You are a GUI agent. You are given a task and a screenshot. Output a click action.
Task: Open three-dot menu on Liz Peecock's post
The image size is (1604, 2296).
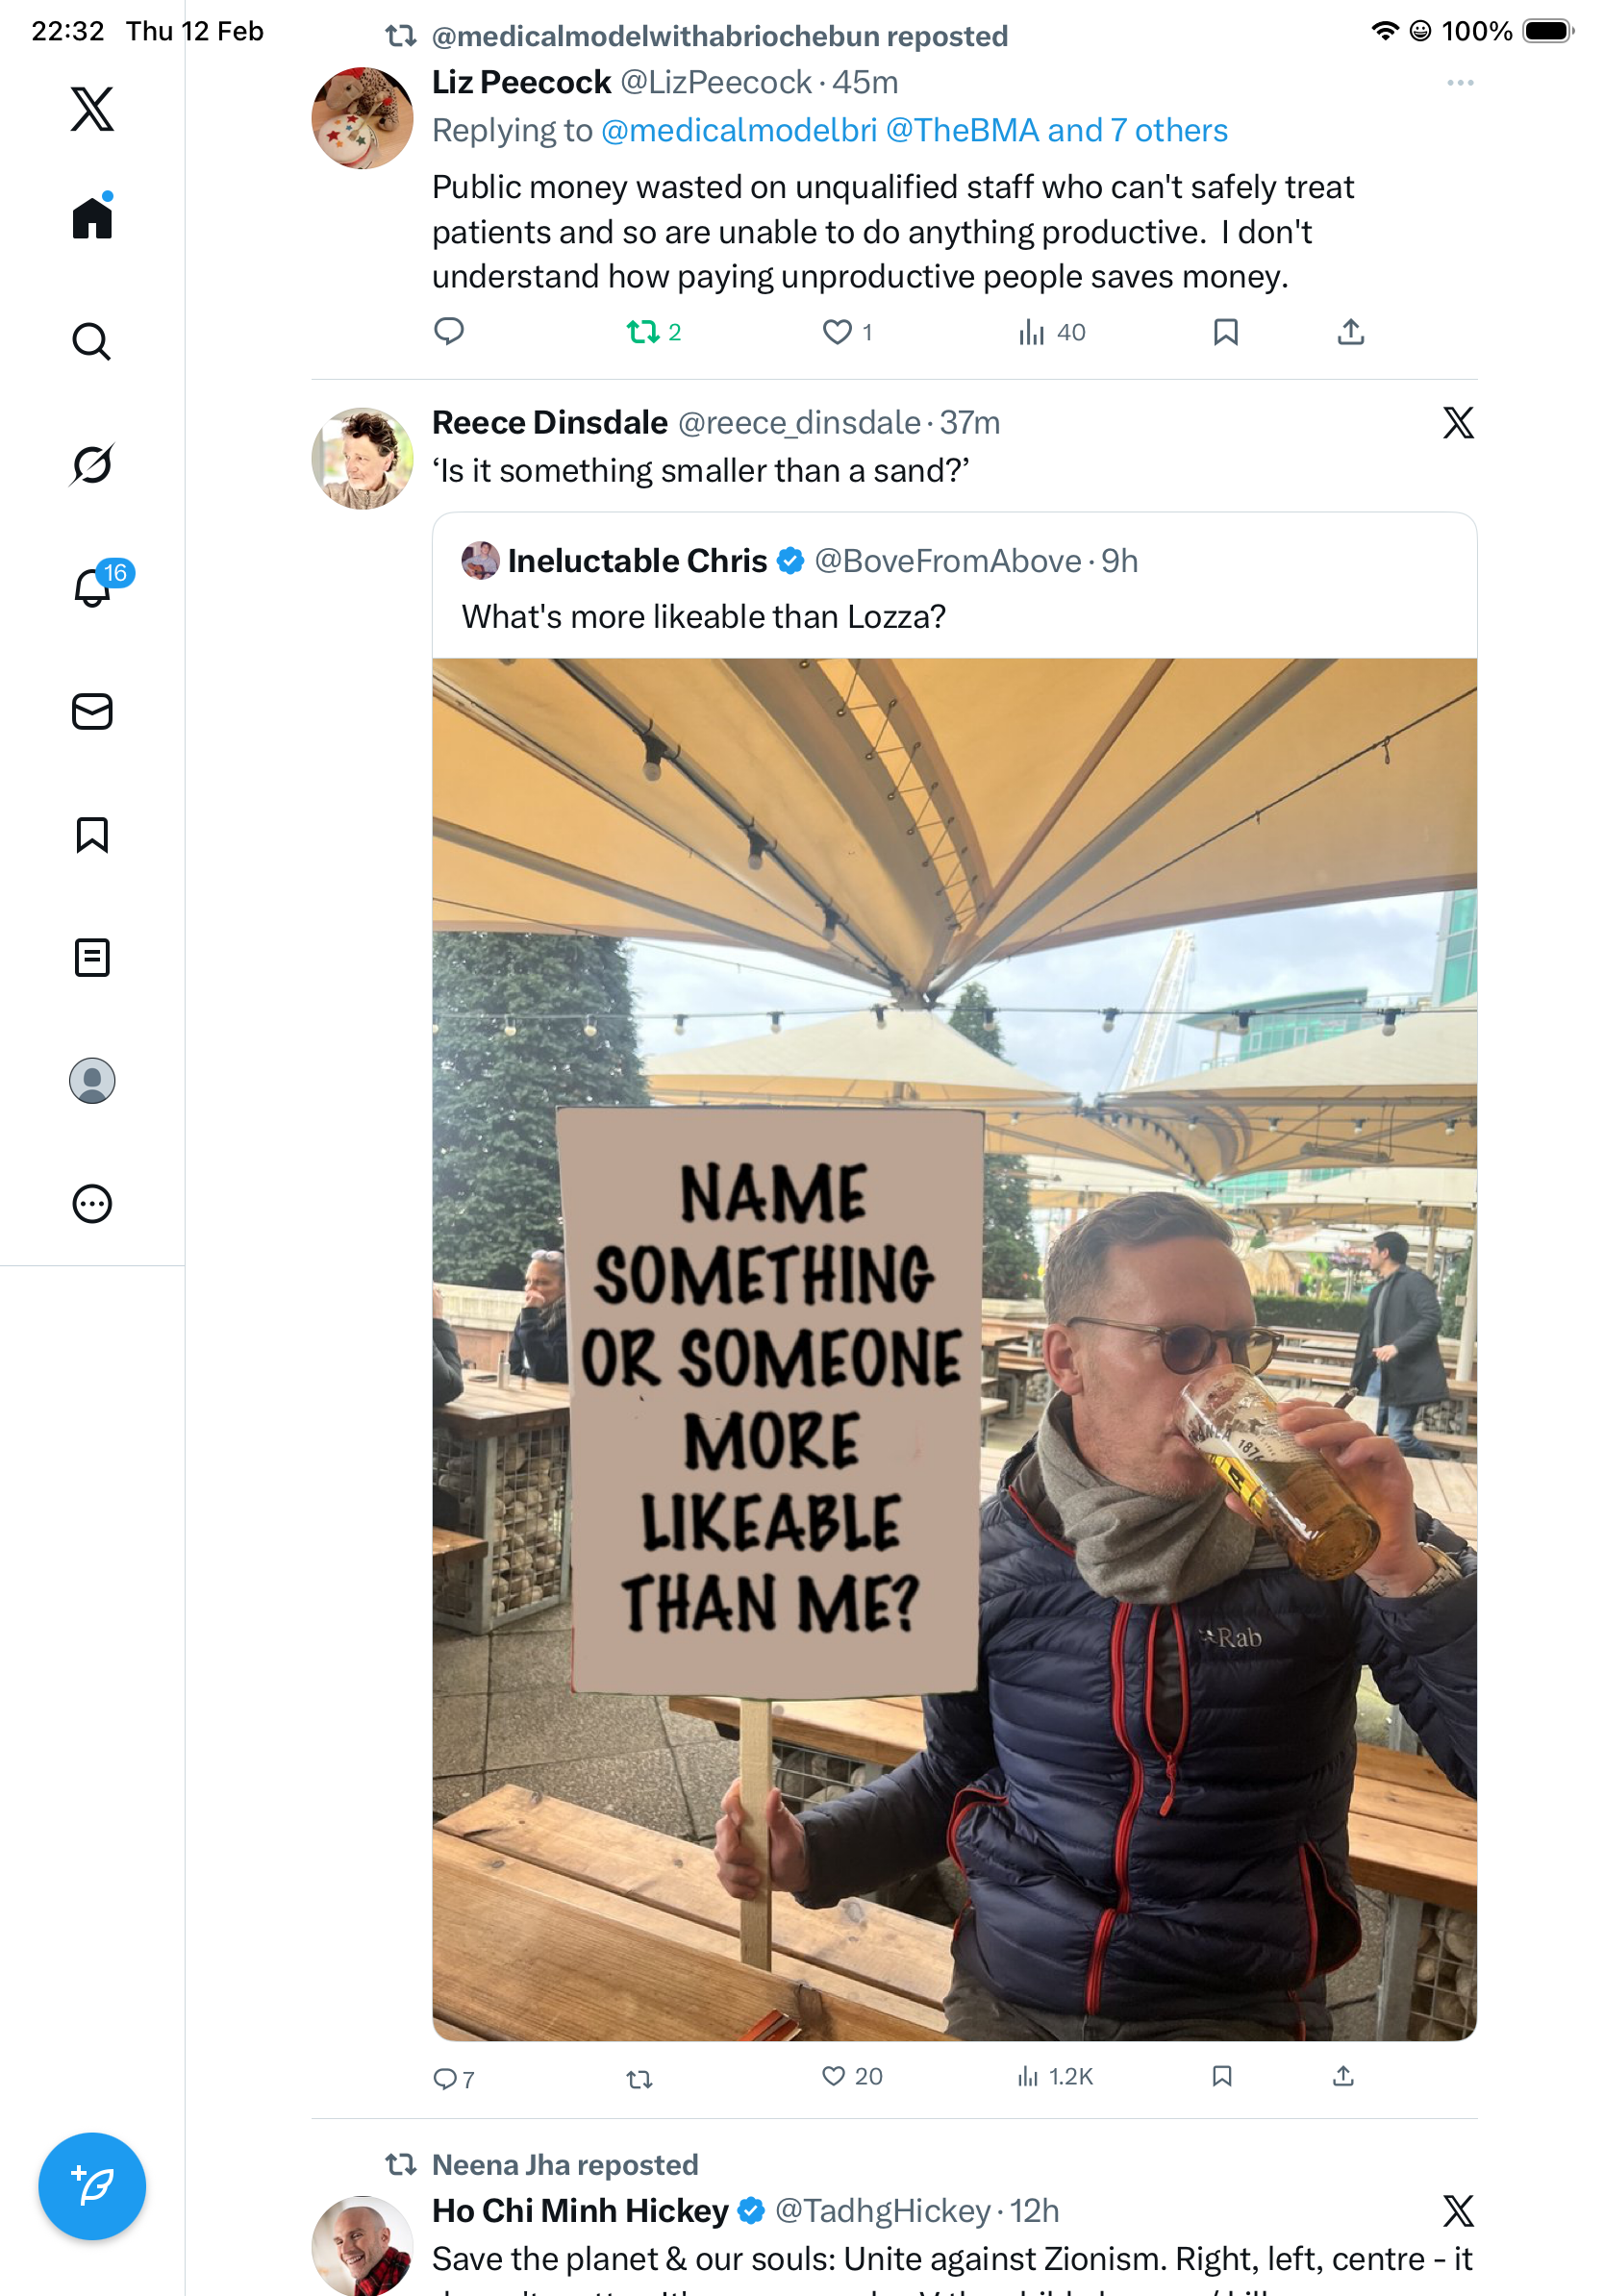(x=1459, y=83)
